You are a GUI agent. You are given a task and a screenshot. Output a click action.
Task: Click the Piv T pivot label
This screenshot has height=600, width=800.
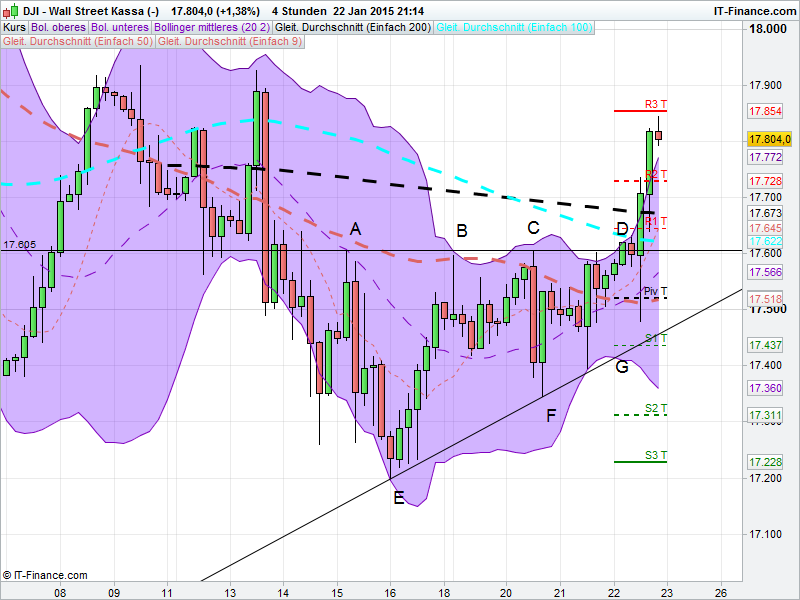click(655, 291)
